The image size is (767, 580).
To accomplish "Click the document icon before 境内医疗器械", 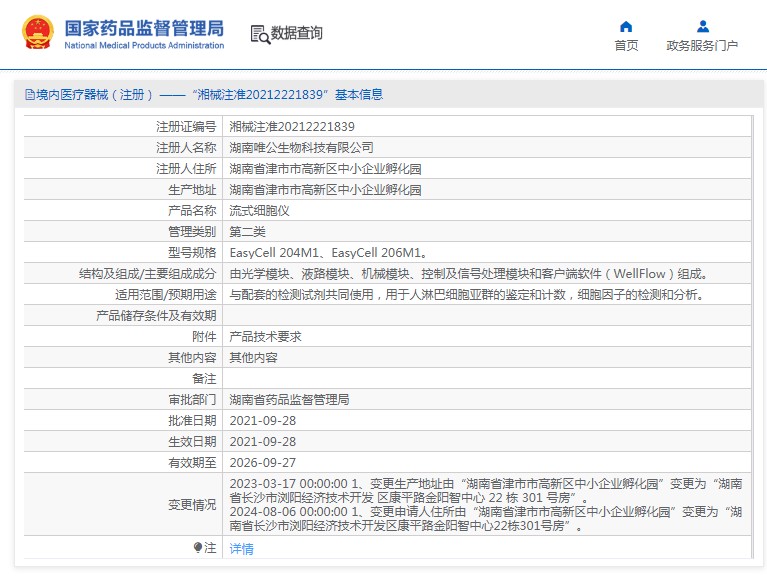I will click(x=30, y=95).
